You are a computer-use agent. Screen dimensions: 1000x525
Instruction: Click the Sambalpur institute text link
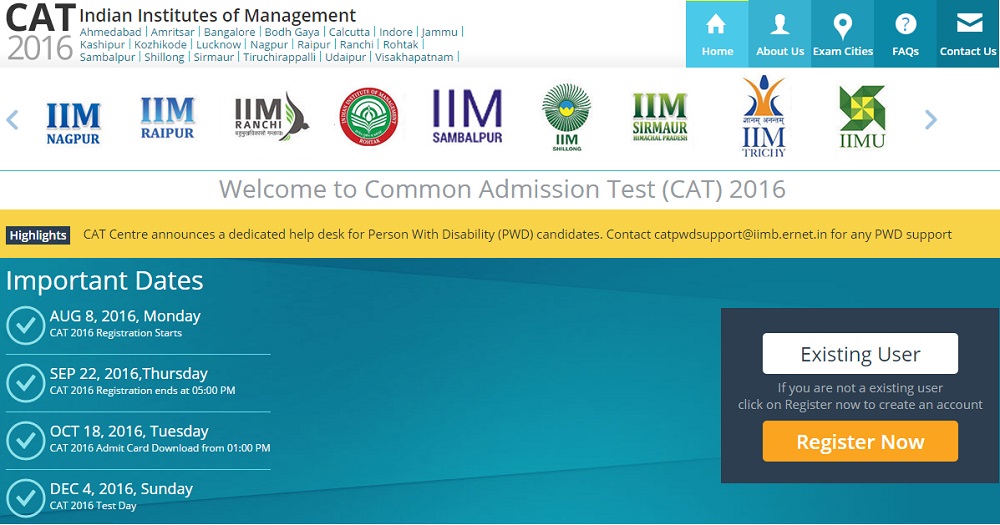(107, 57)
